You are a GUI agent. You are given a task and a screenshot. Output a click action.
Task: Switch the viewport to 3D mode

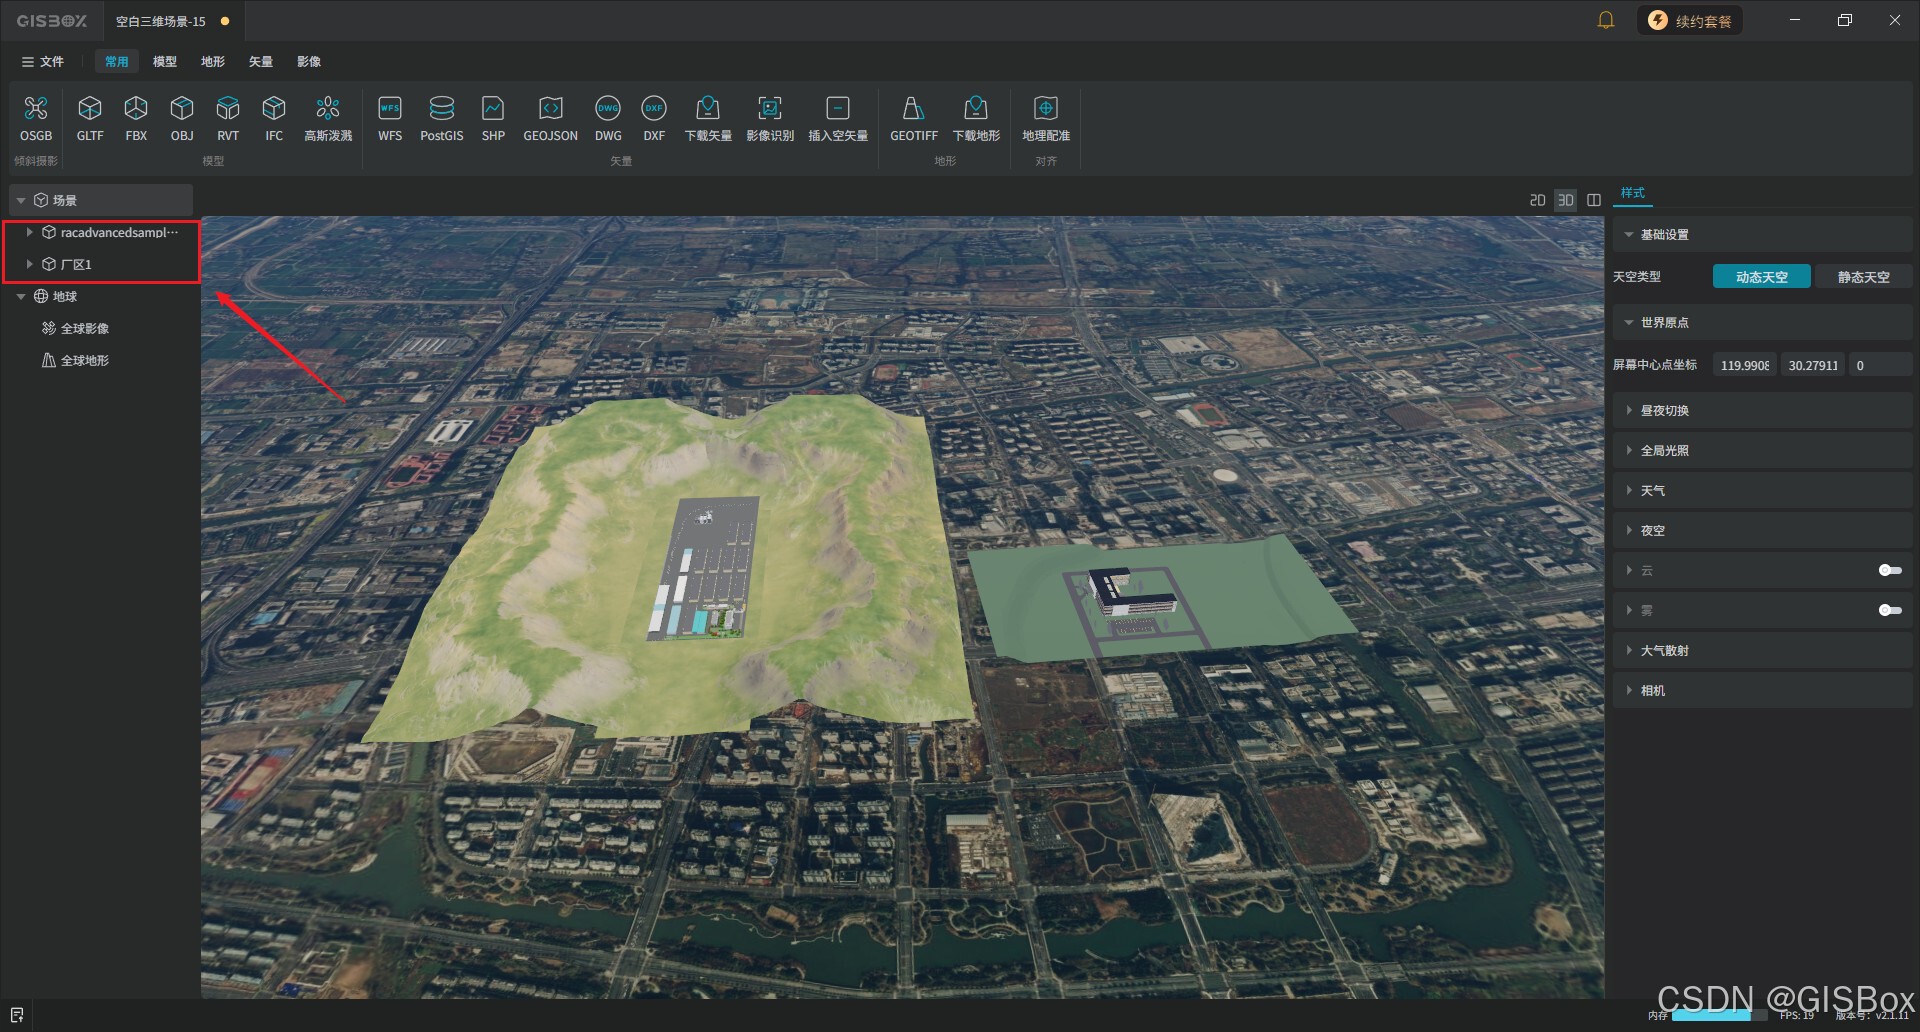tap(1566, 200)
